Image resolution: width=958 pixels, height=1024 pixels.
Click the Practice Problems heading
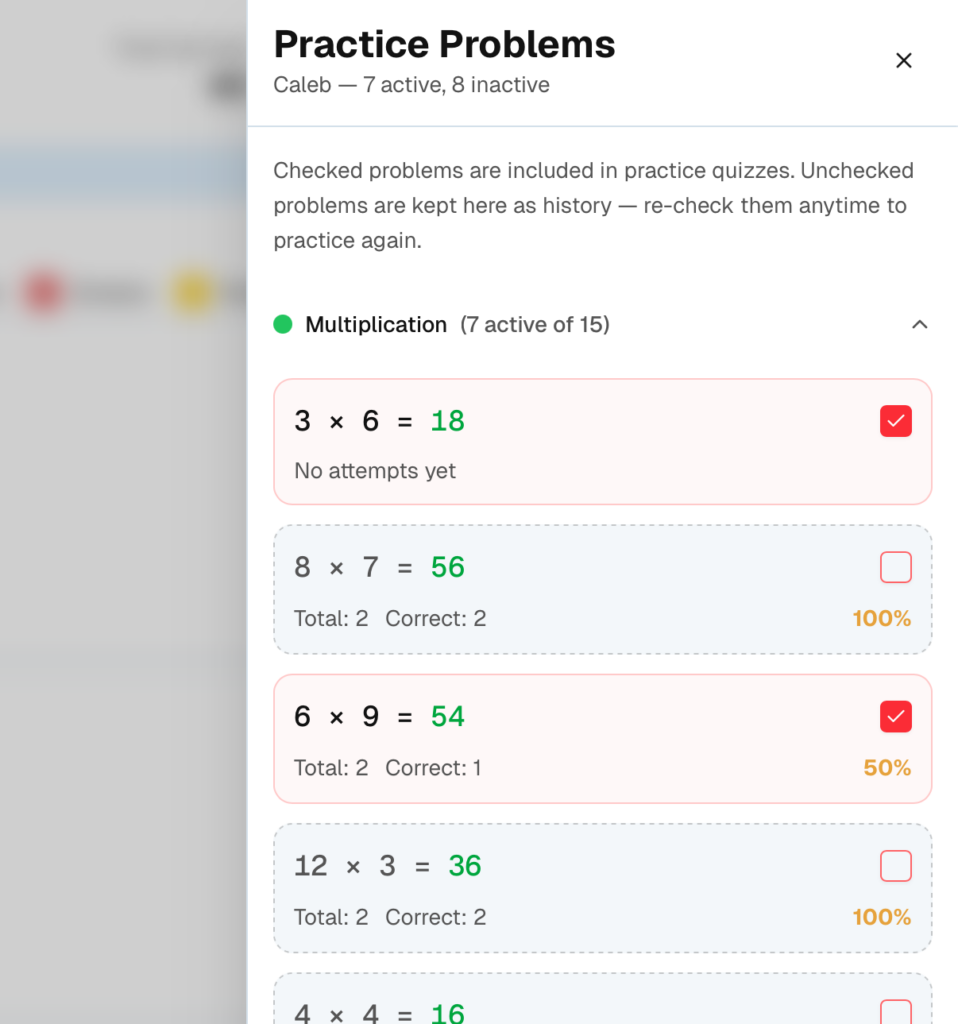(x=444, y=45)
